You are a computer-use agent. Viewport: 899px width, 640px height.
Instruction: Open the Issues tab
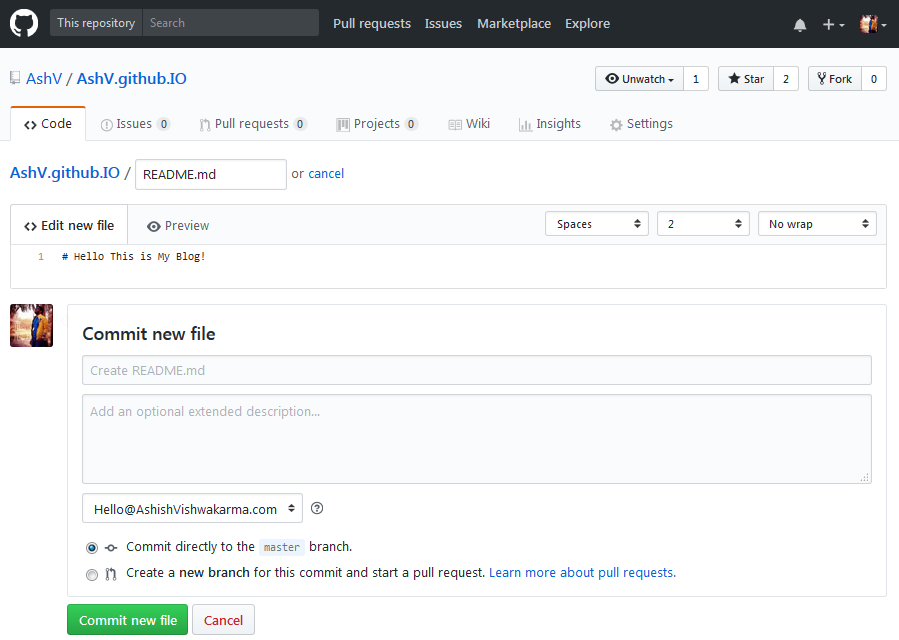click(x=135, y=124)
